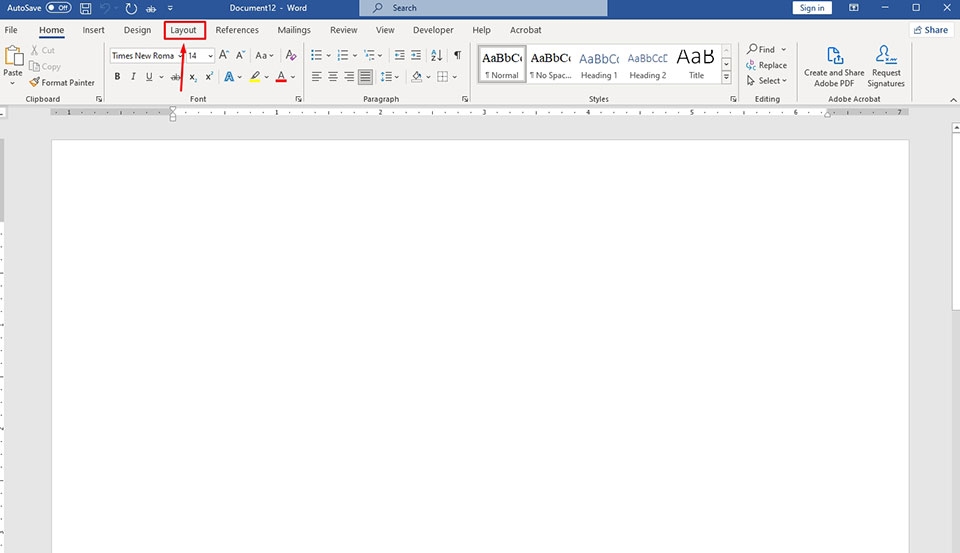Image resolution: width=960 pixels, height=553 pixels.
Task: Open the Select dropdown
Action: [x=767, y=81]
